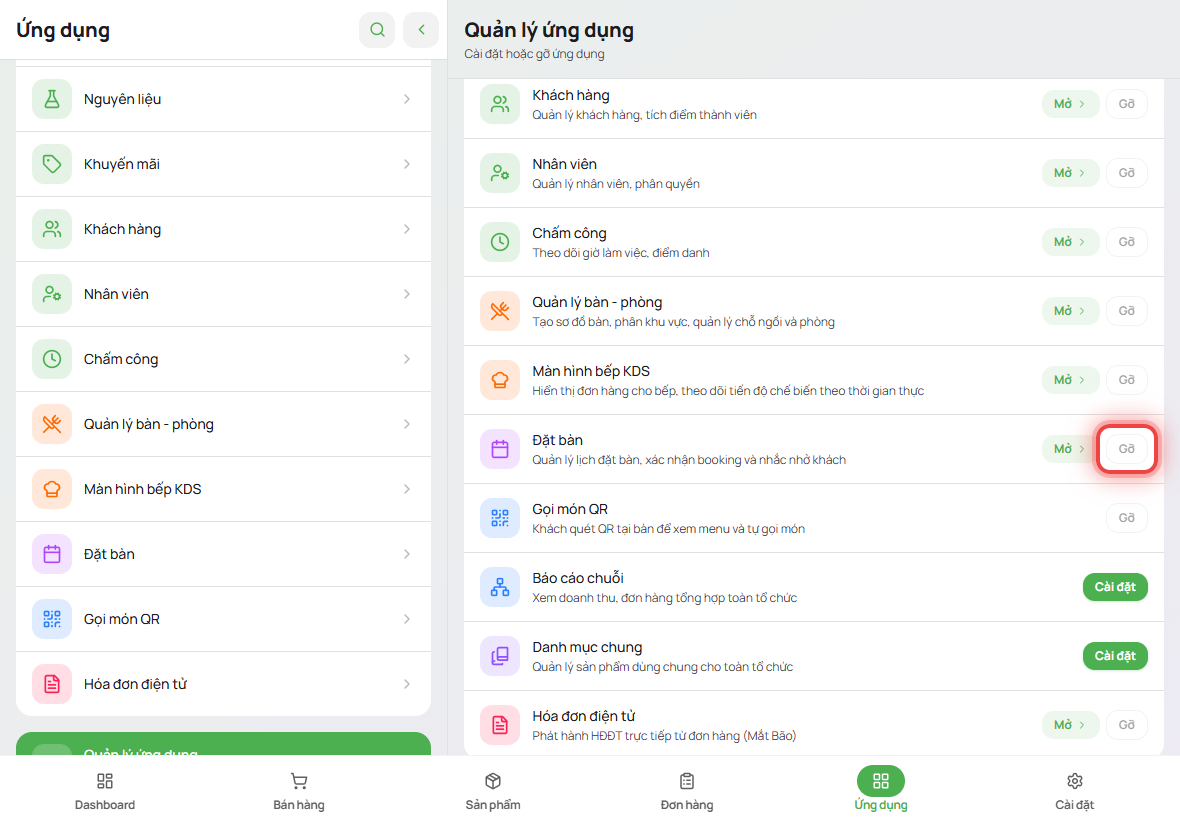1180x820 pixels.
Task: Collapse sidebar with back chevron button
Action: pyautogui.click(x=421, y=30)
